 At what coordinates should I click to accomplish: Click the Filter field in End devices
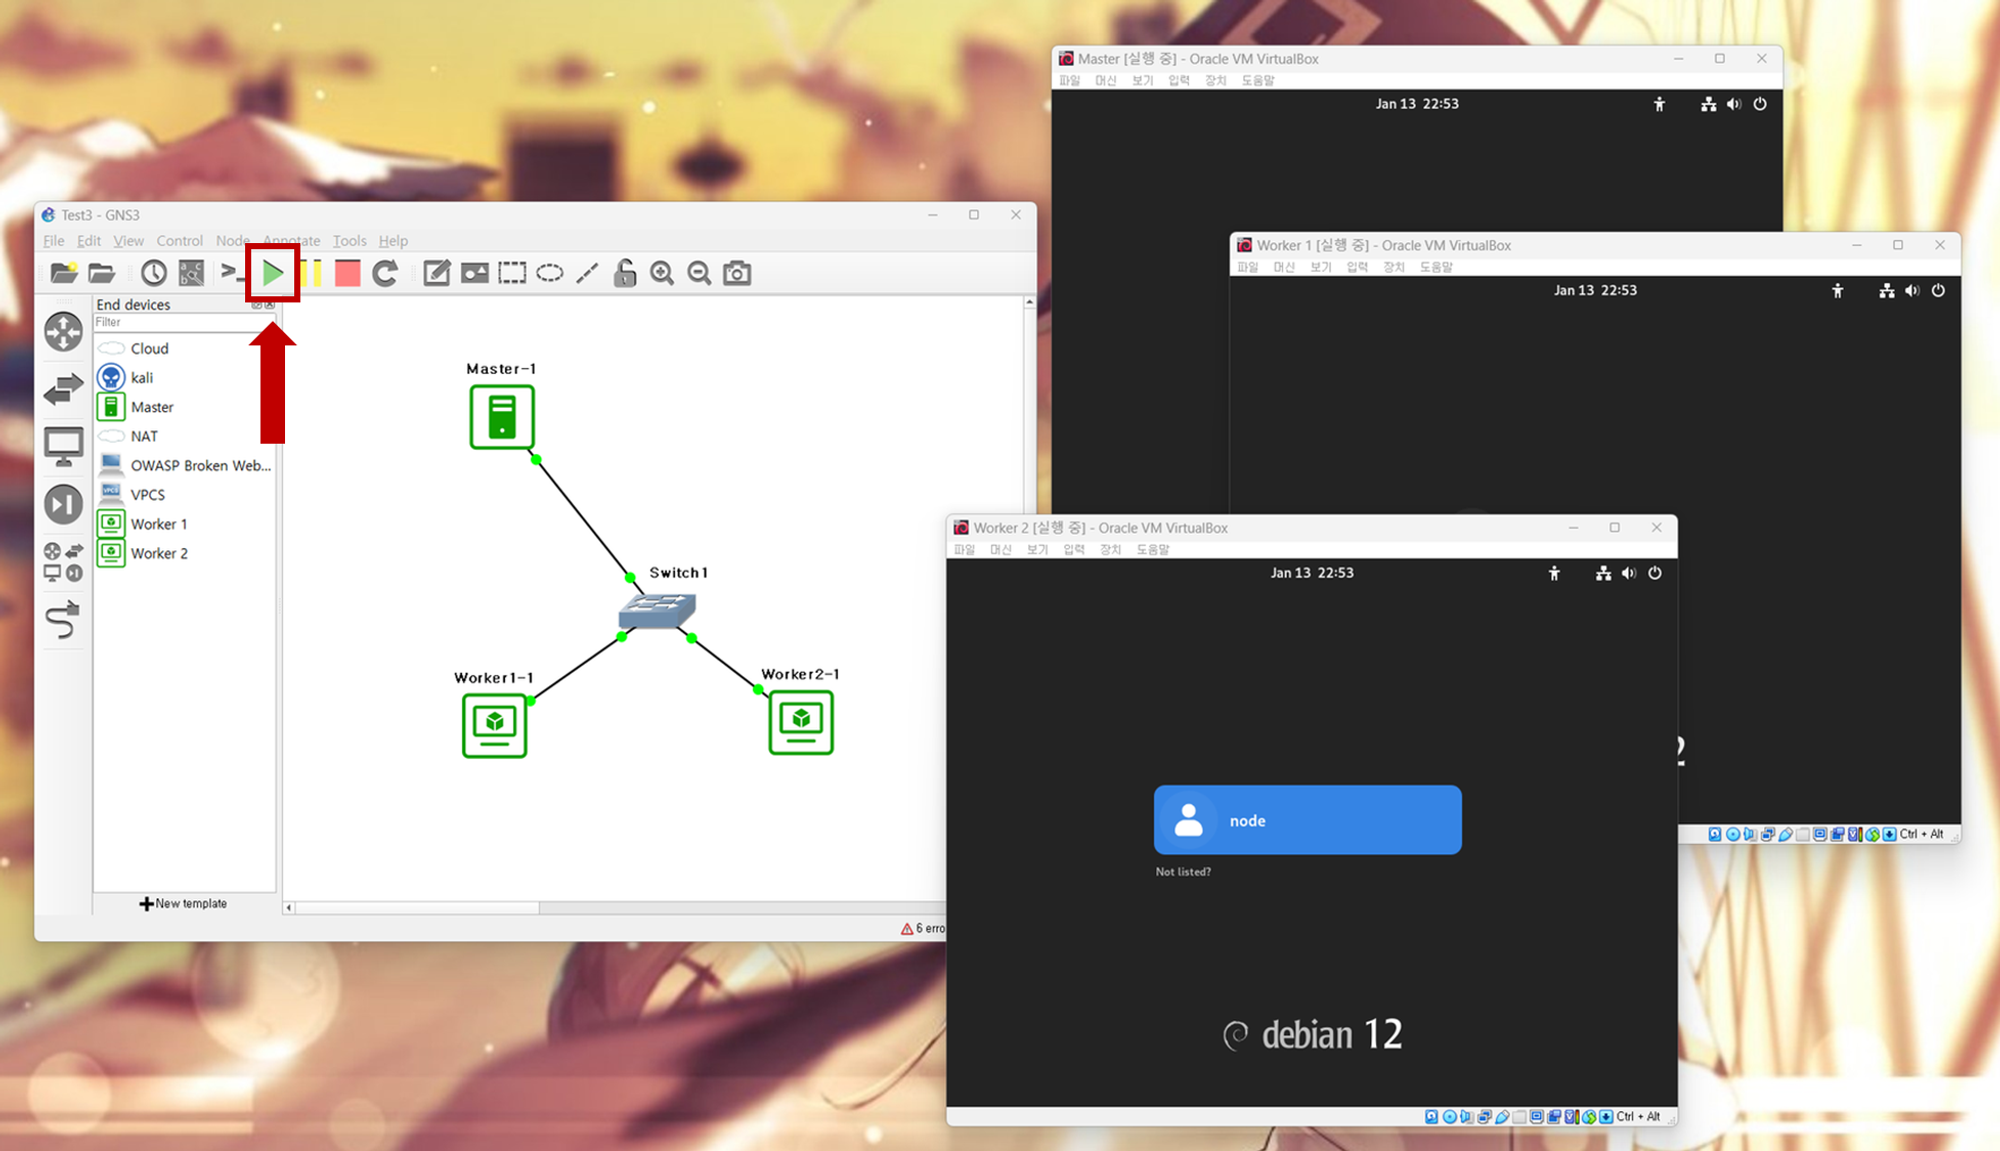click(184, 323)
